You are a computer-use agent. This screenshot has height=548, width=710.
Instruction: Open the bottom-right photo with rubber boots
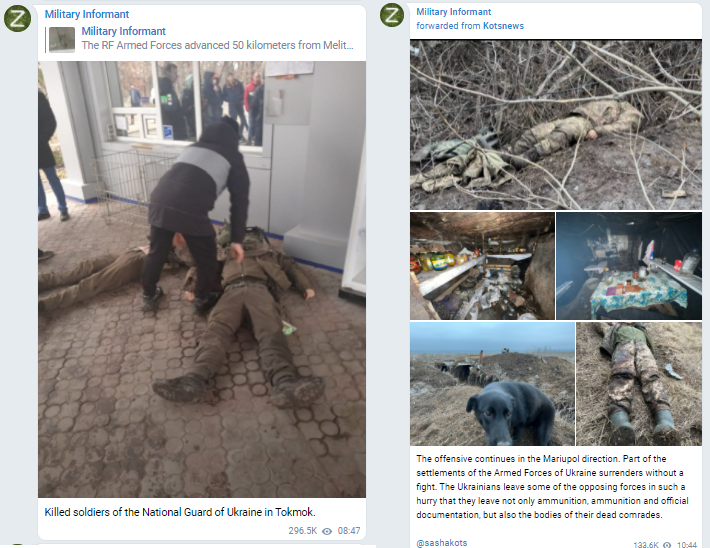(x=639, y=384)
